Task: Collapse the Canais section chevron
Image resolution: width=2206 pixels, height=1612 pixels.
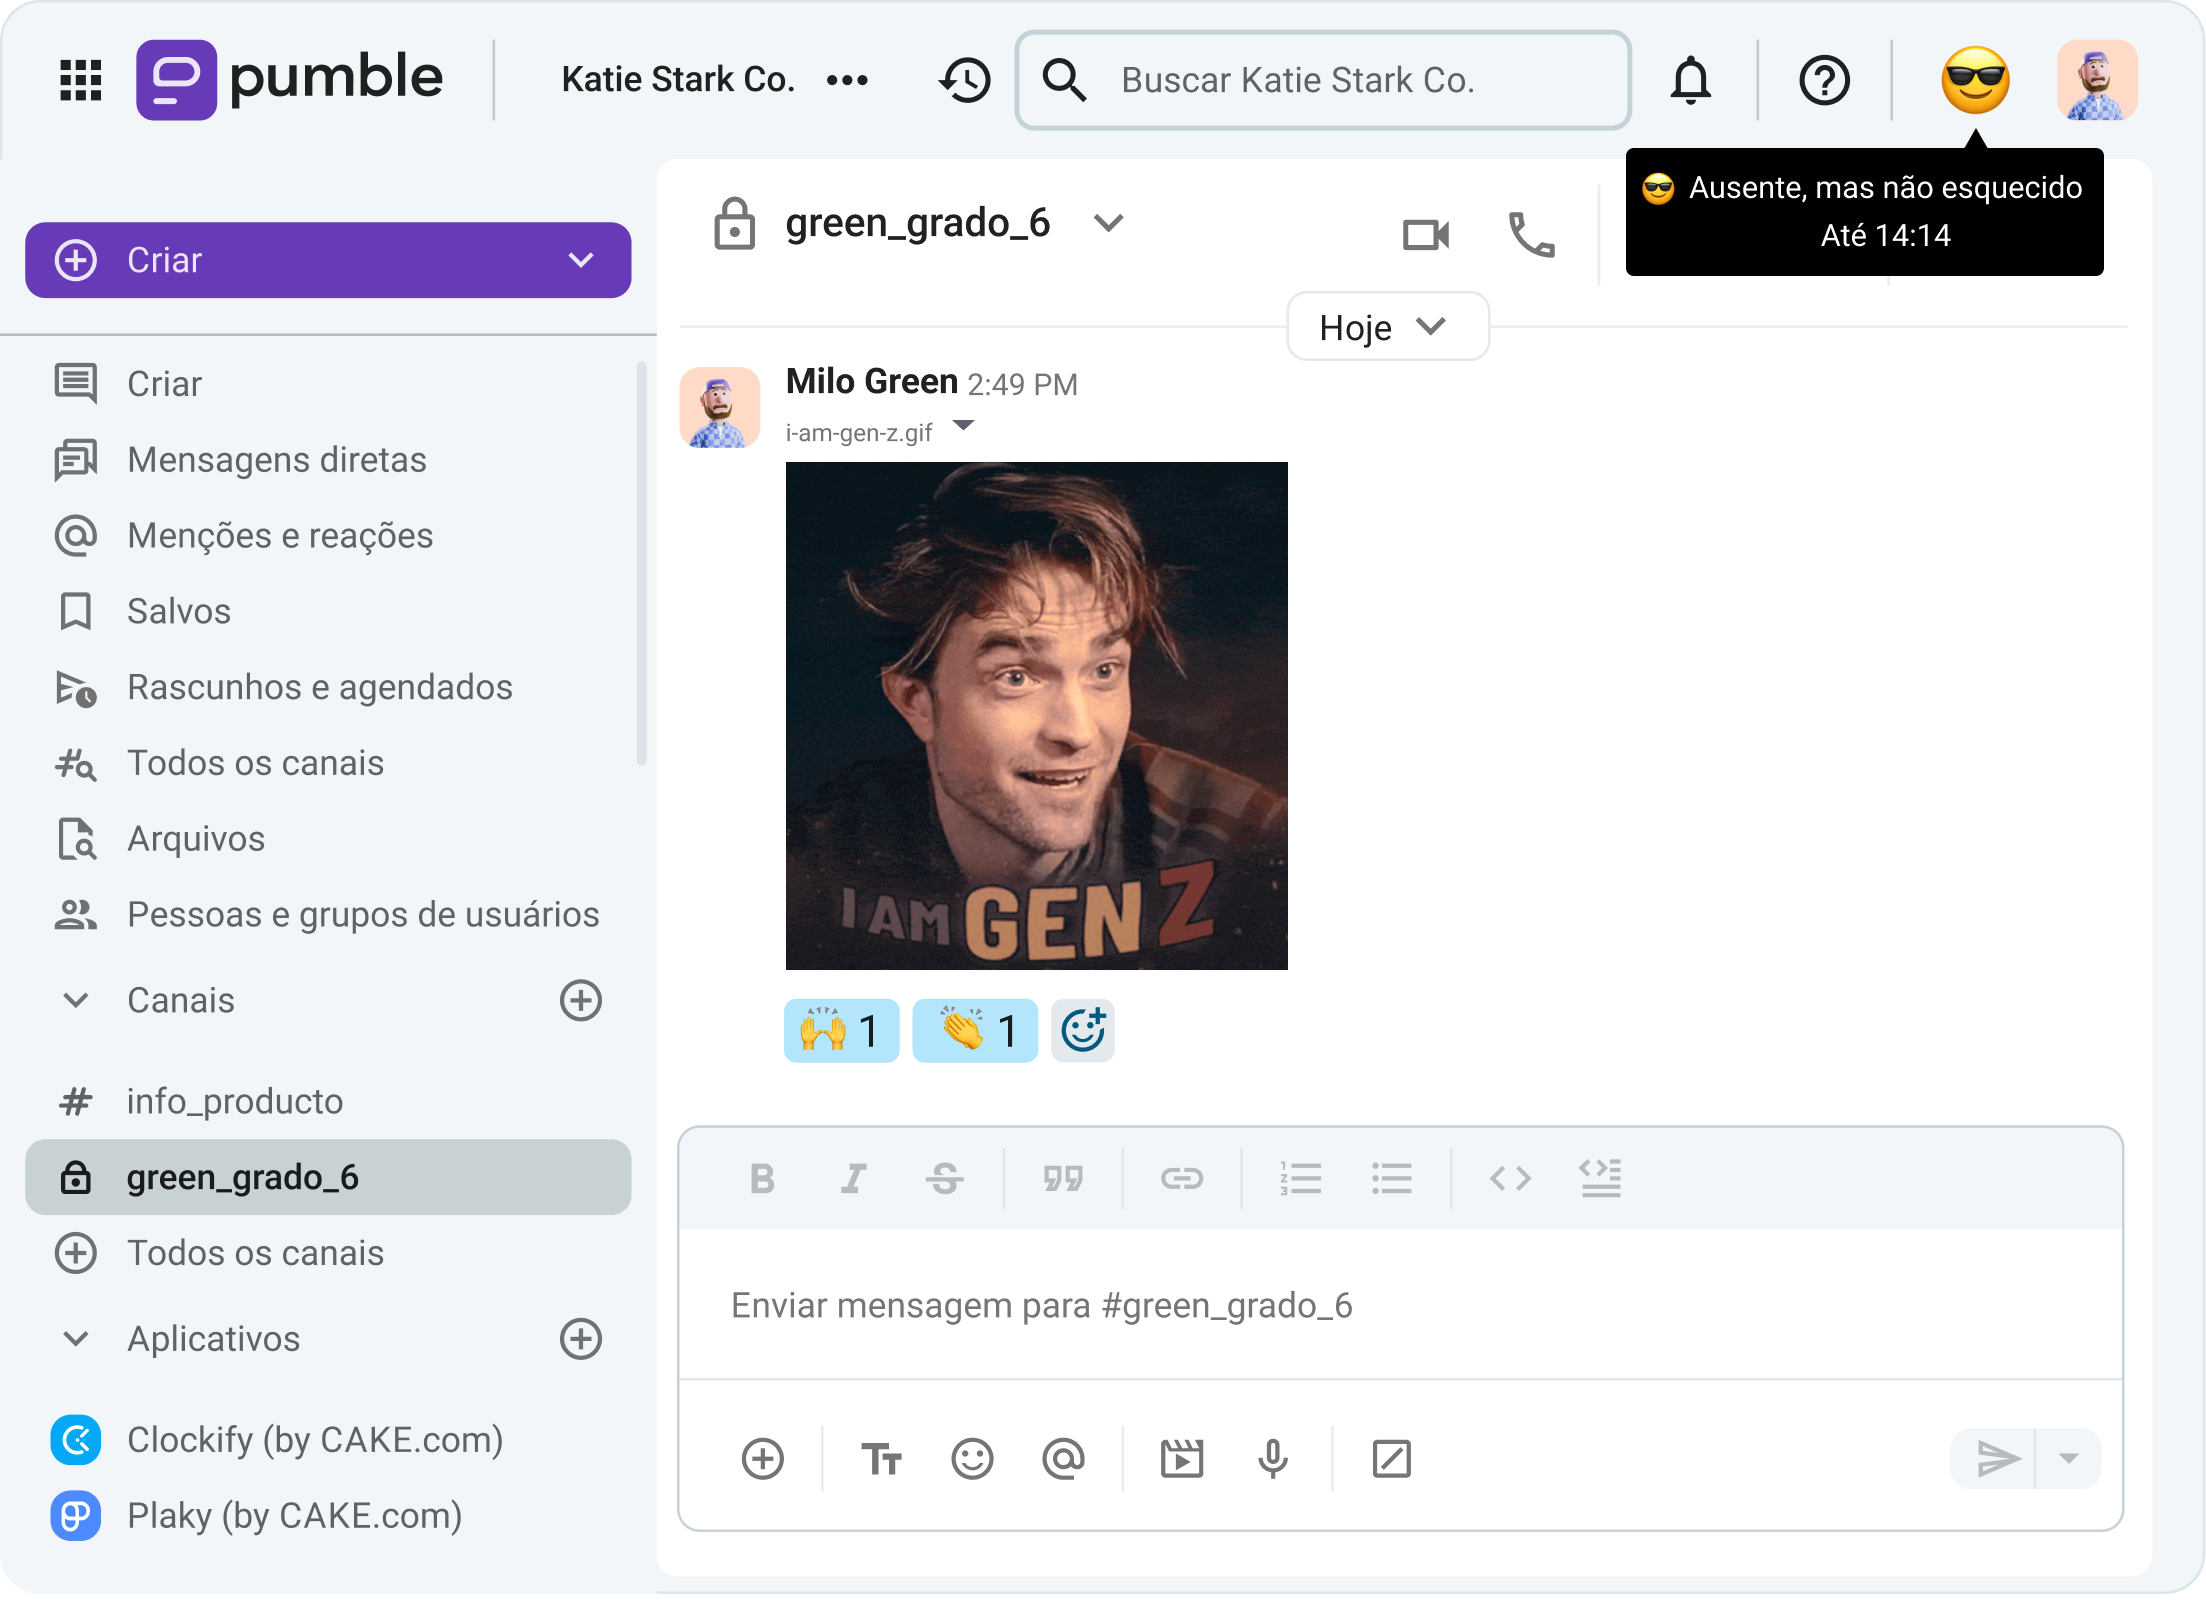Action: (76, 1000)
